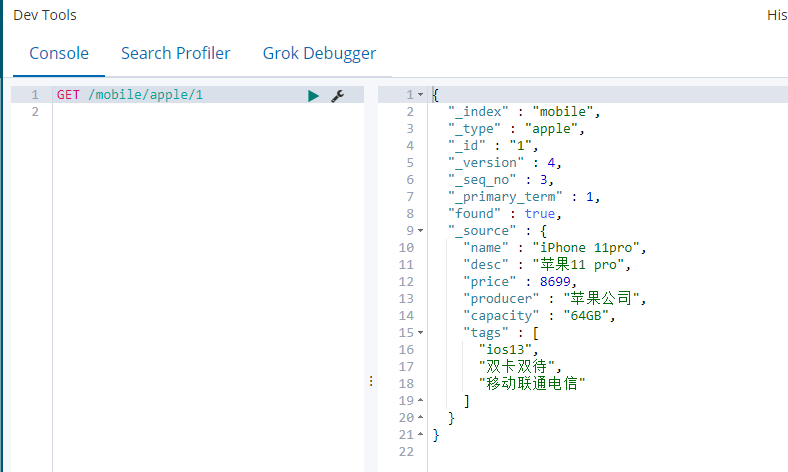The image size is (788, 472).
Task: Open the History link in the top-right corner
Action: 777,15
